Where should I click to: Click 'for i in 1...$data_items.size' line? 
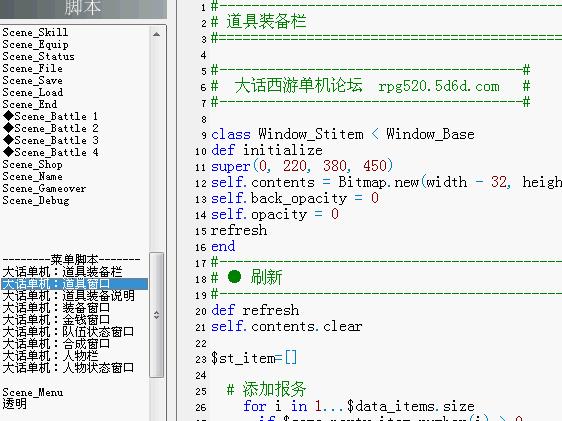(359, 406)
